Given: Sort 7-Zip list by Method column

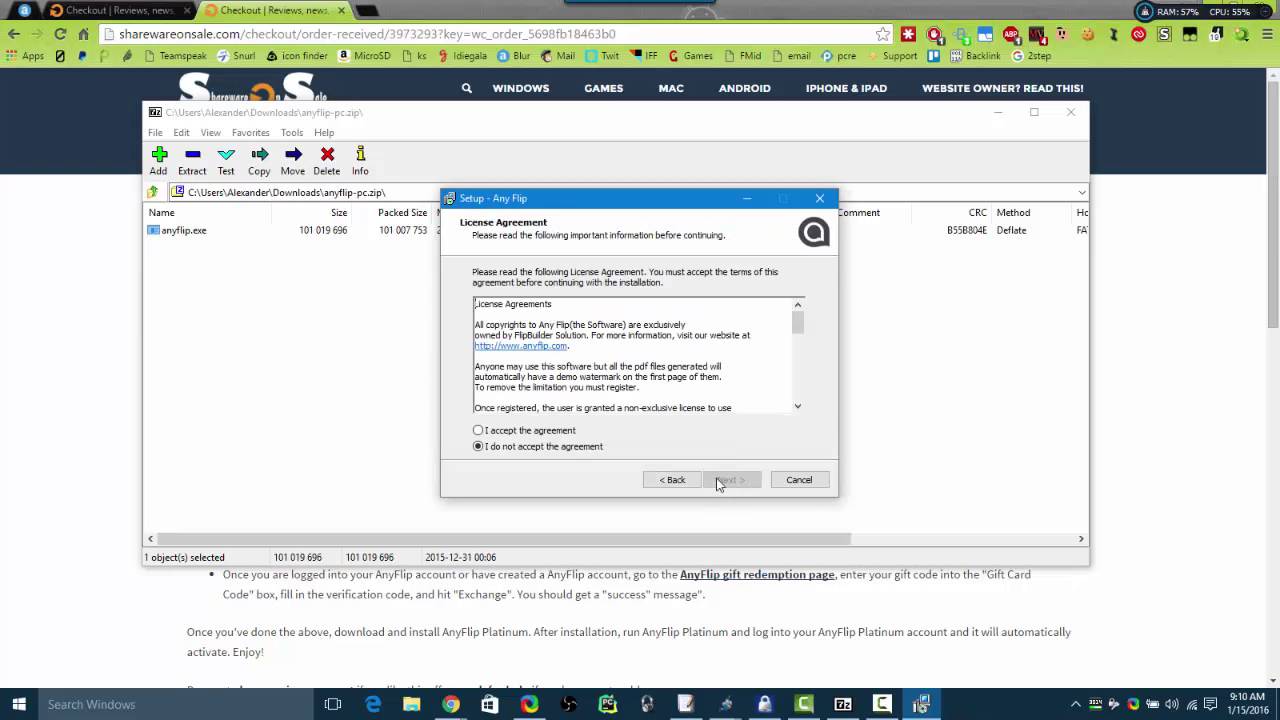Looking at the screenshot, I should (x=1013, y=213).
